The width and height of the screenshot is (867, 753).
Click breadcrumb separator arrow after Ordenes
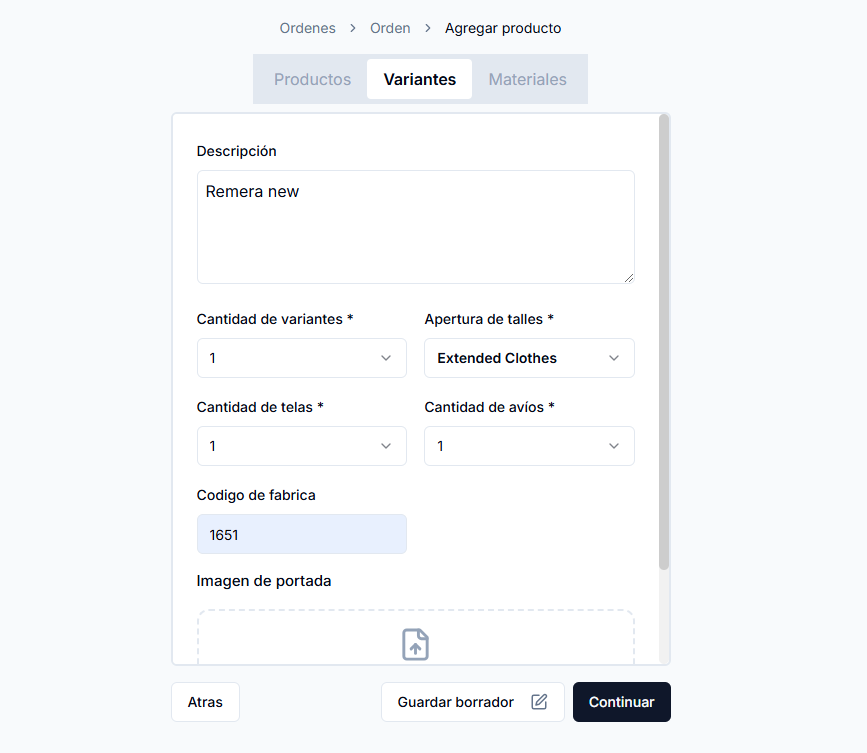[x=353, y=28]
